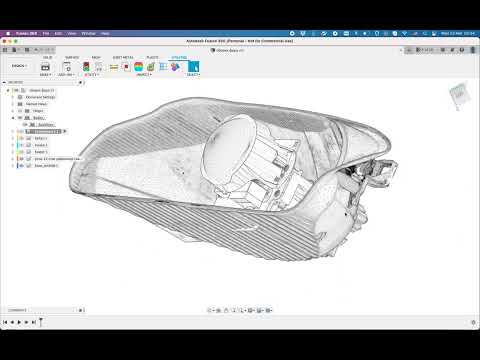
Task: Step timeline back one feature
Action: 12,322
